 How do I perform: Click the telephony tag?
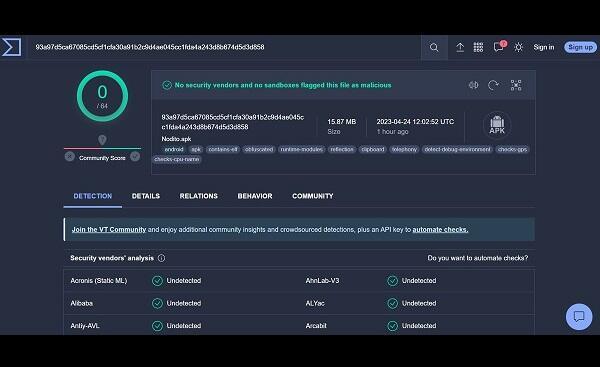404,149
